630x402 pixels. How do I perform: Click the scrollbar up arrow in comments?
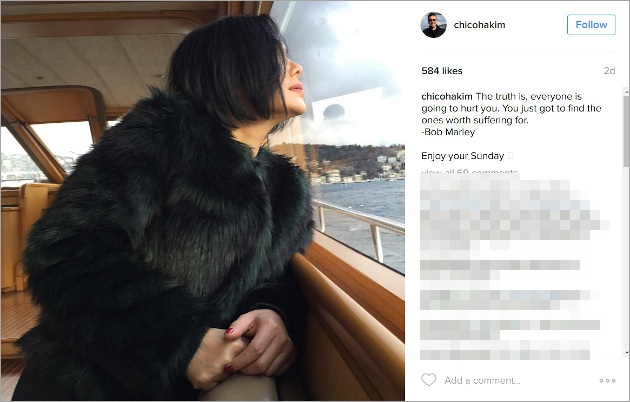(x=626, y=92)
